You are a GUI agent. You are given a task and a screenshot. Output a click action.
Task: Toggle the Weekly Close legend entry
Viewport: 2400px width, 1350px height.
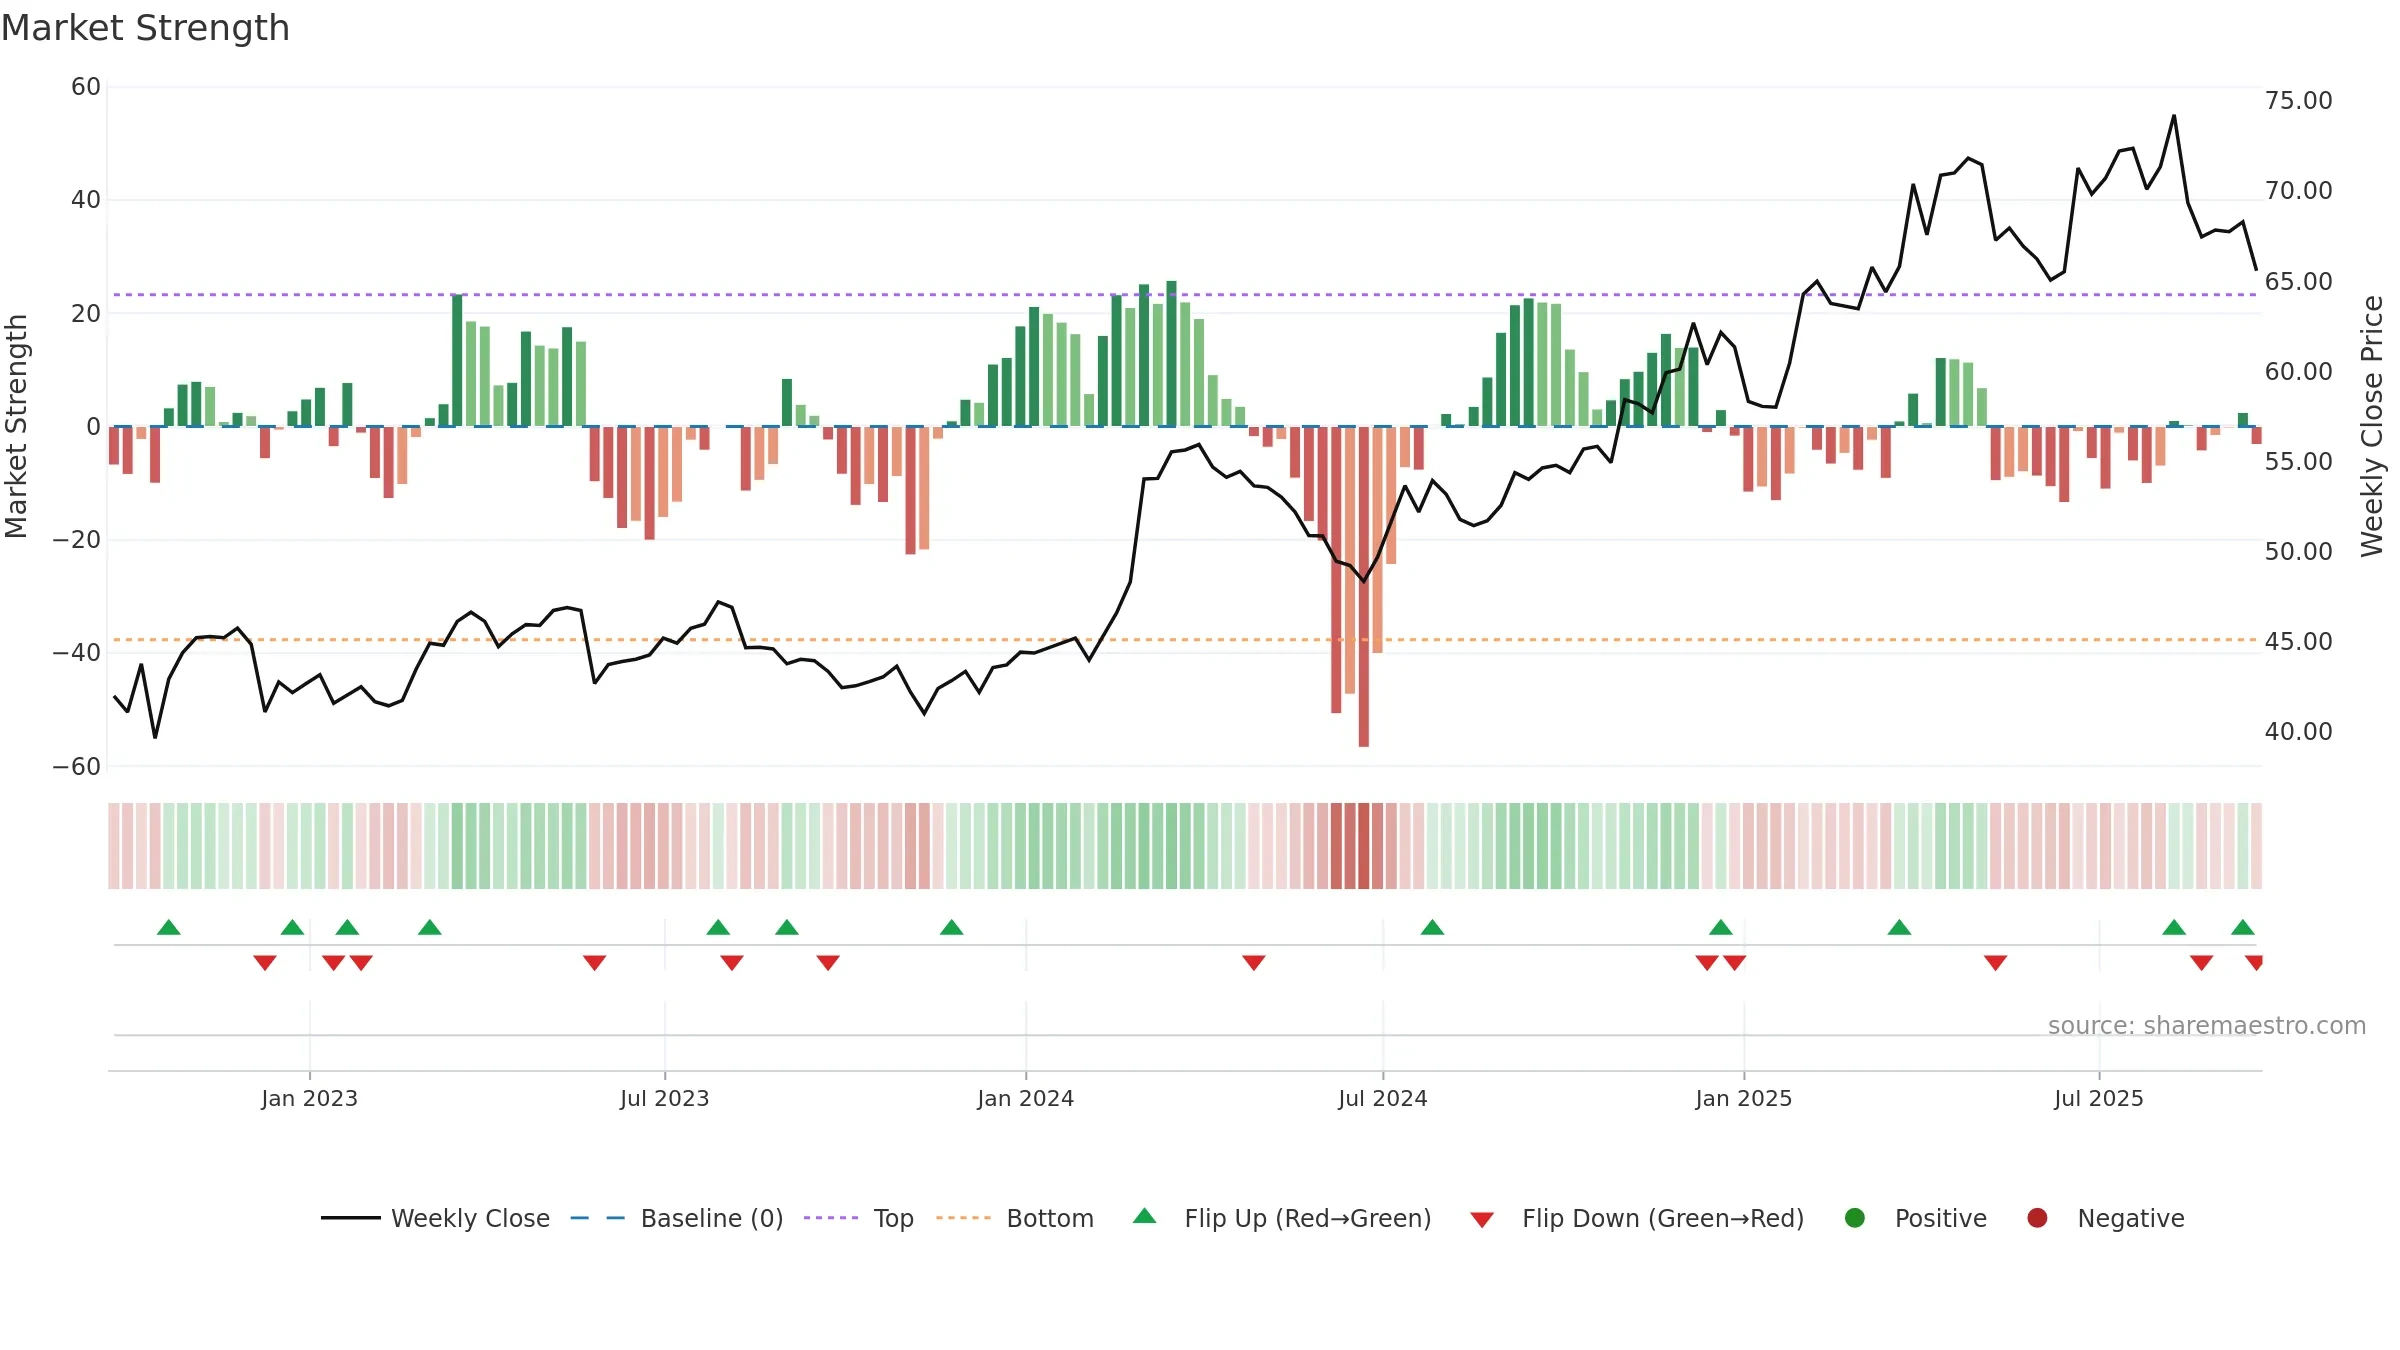(435, 1218)
